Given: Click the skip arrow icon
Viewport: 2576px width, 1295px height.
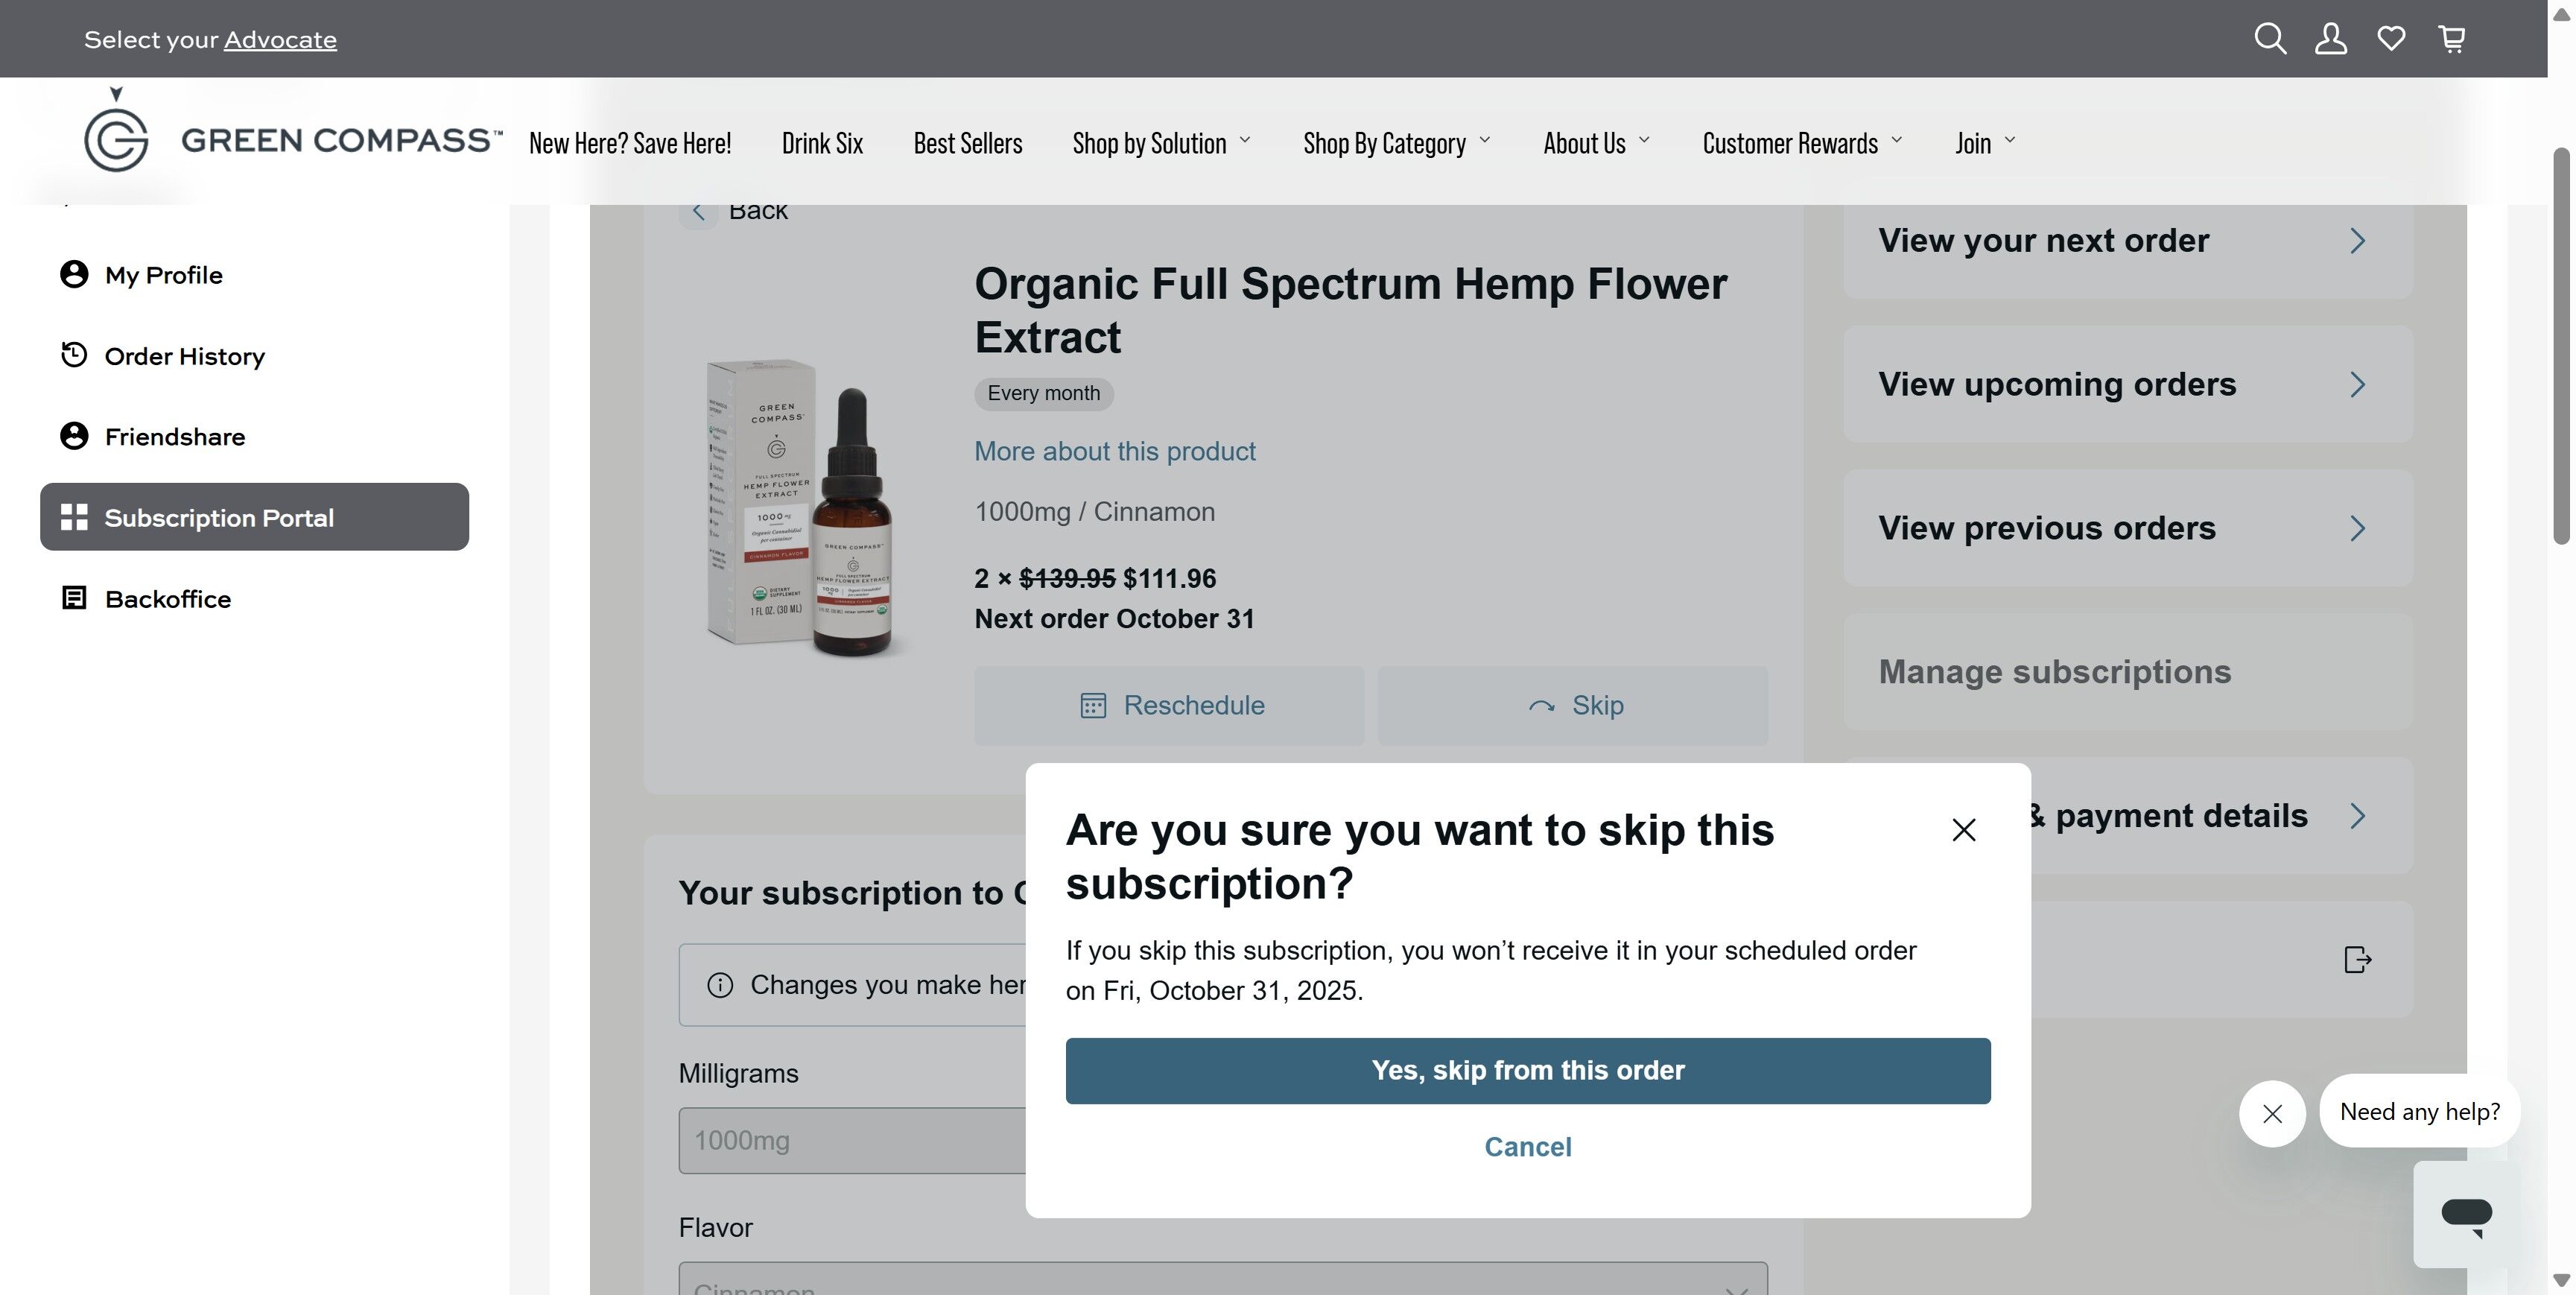Looking at the screenshot, I should tap(1541, 706).
